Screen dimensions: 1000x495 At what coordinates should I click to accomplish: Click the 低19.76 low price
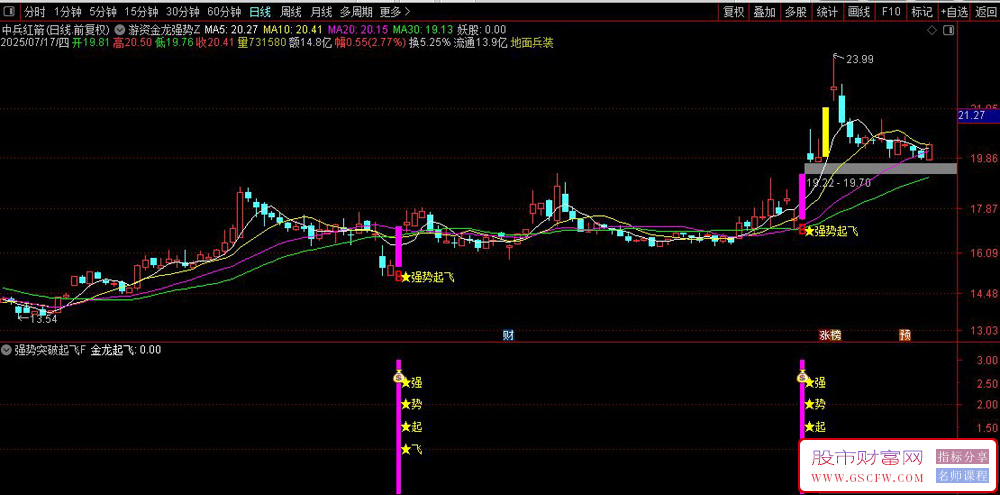click(173, 43)
